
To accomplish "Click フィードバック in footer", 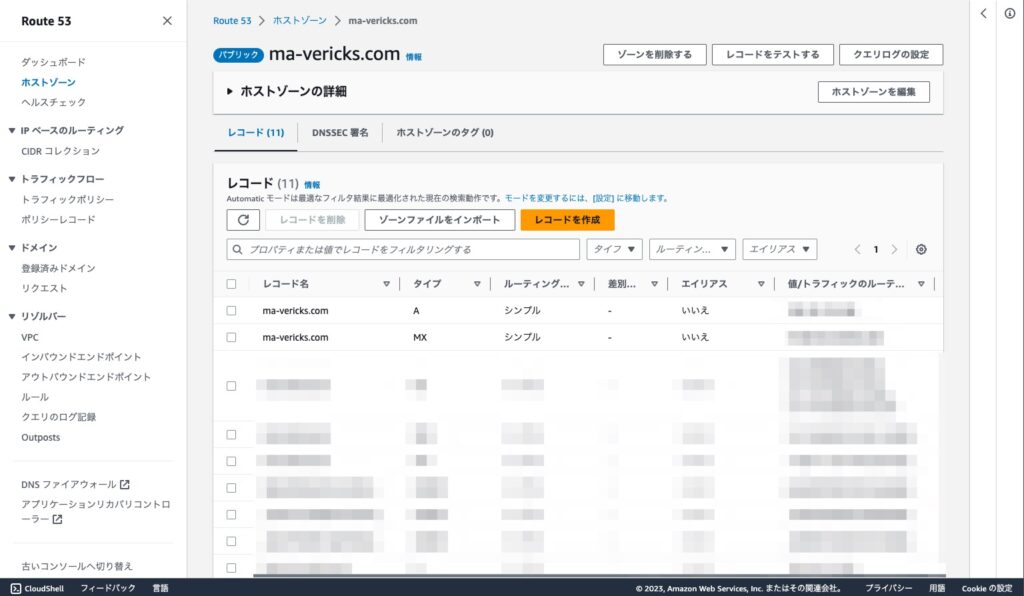I will (x=108, y=588).
